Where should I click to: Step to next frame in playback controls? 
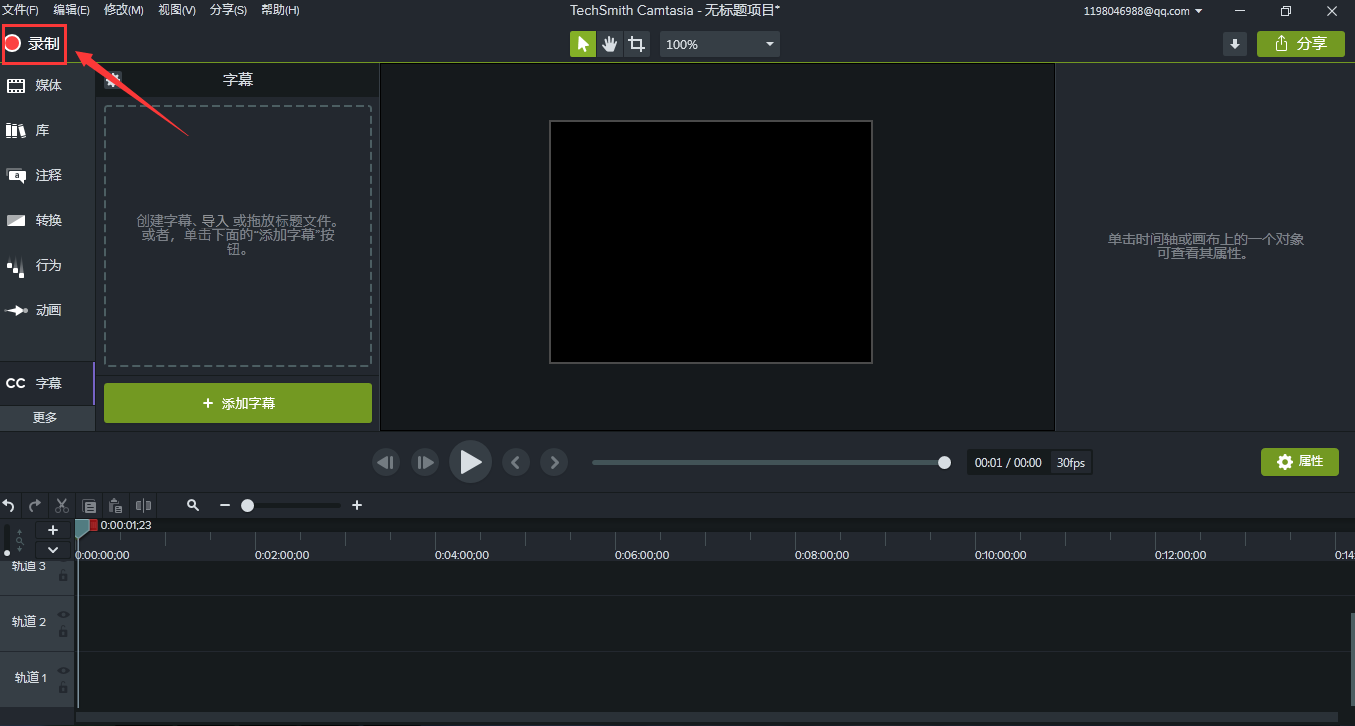(x=426, y=462)
